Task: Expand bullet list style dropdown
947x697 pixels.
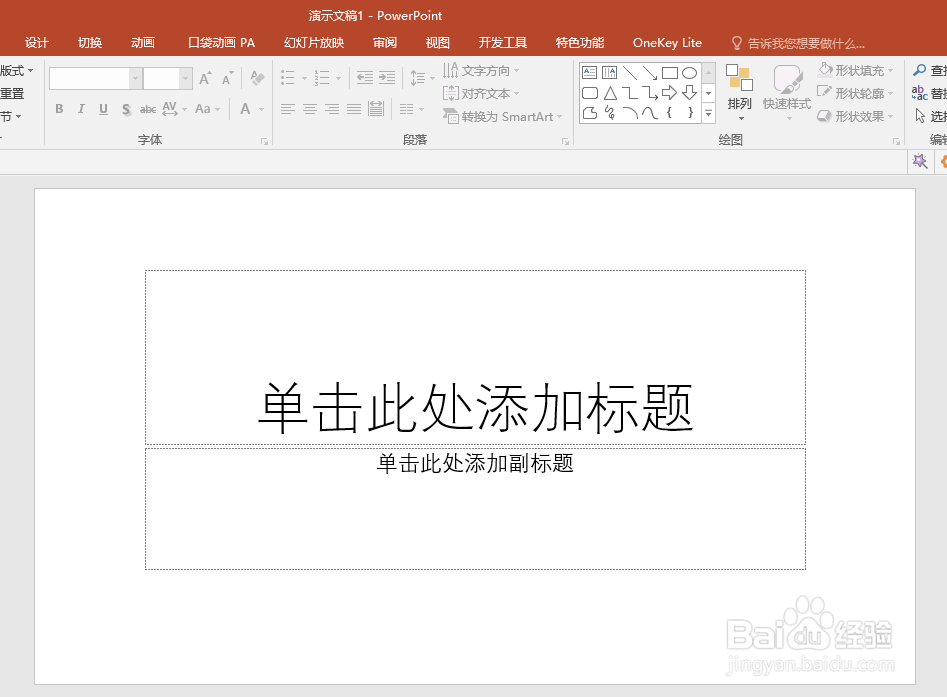Action: pyautogui.click(x=304, y=78)
